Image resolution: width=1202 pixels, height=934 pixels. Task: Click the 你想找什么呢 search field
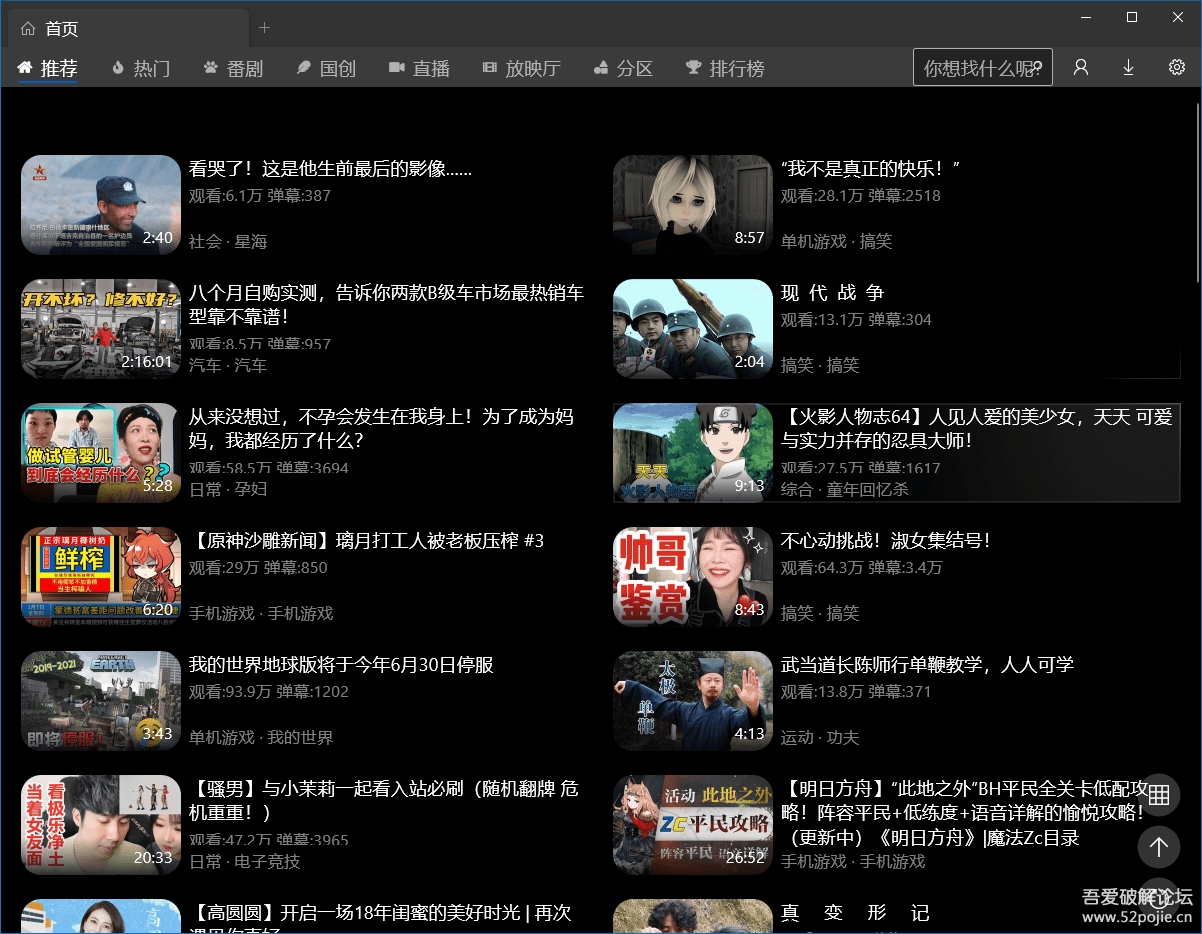pyautogui.click(x=975, y=67)
